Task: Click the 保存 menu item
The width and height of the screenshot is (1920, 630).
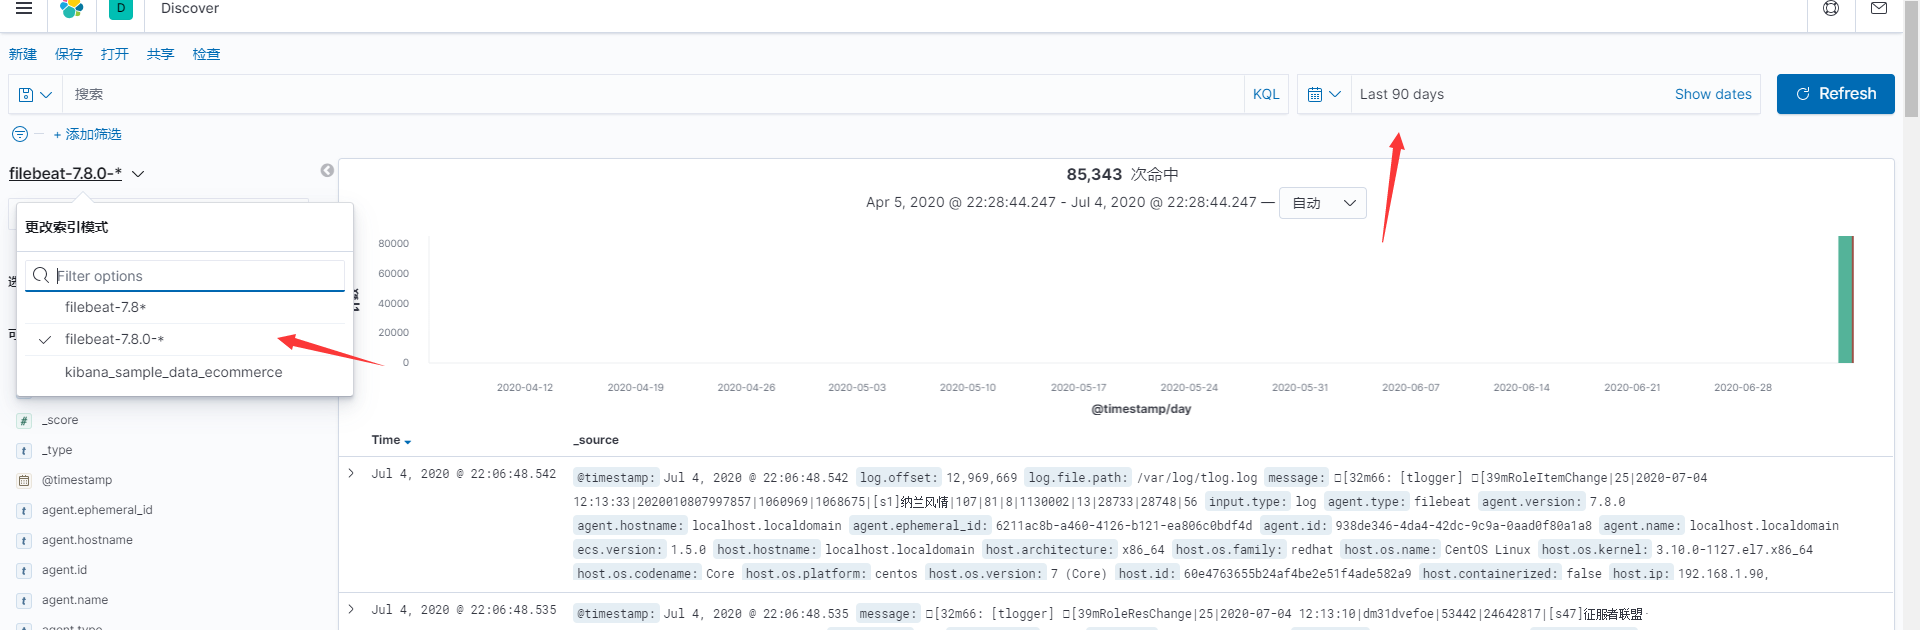Action: [x=69, y=54]
